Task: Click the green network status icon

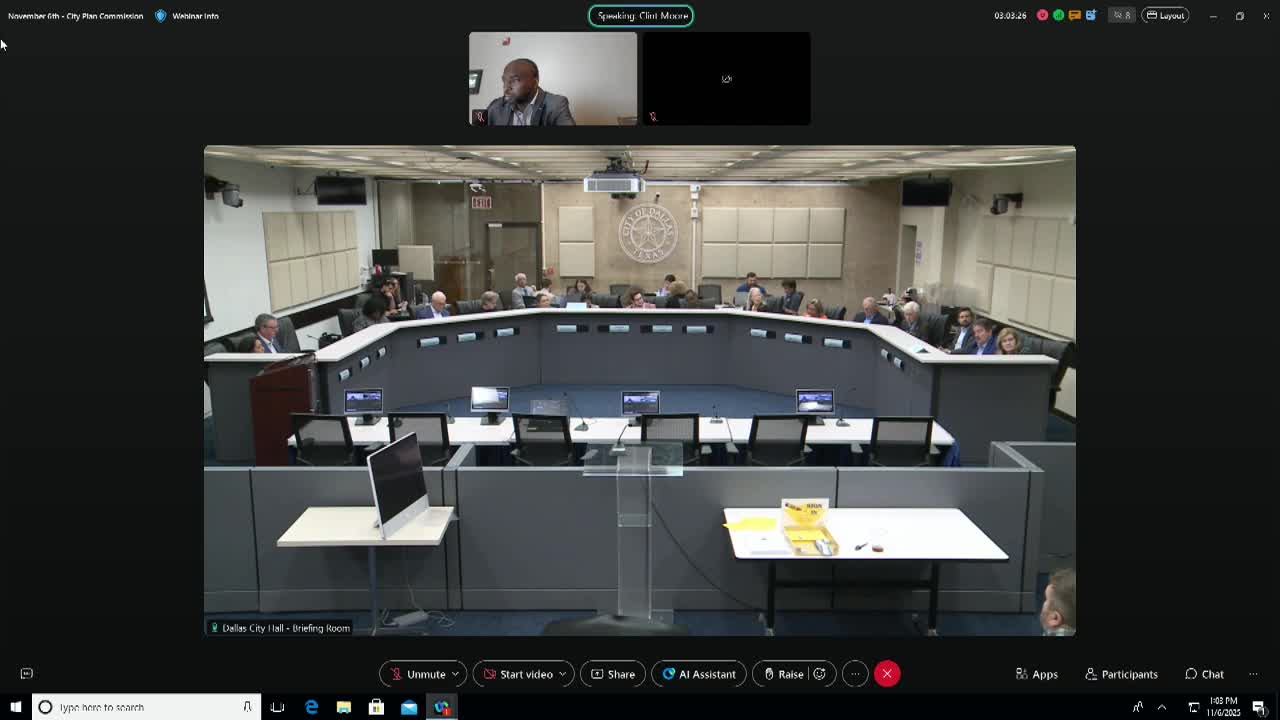Action: pos(1058,15)
